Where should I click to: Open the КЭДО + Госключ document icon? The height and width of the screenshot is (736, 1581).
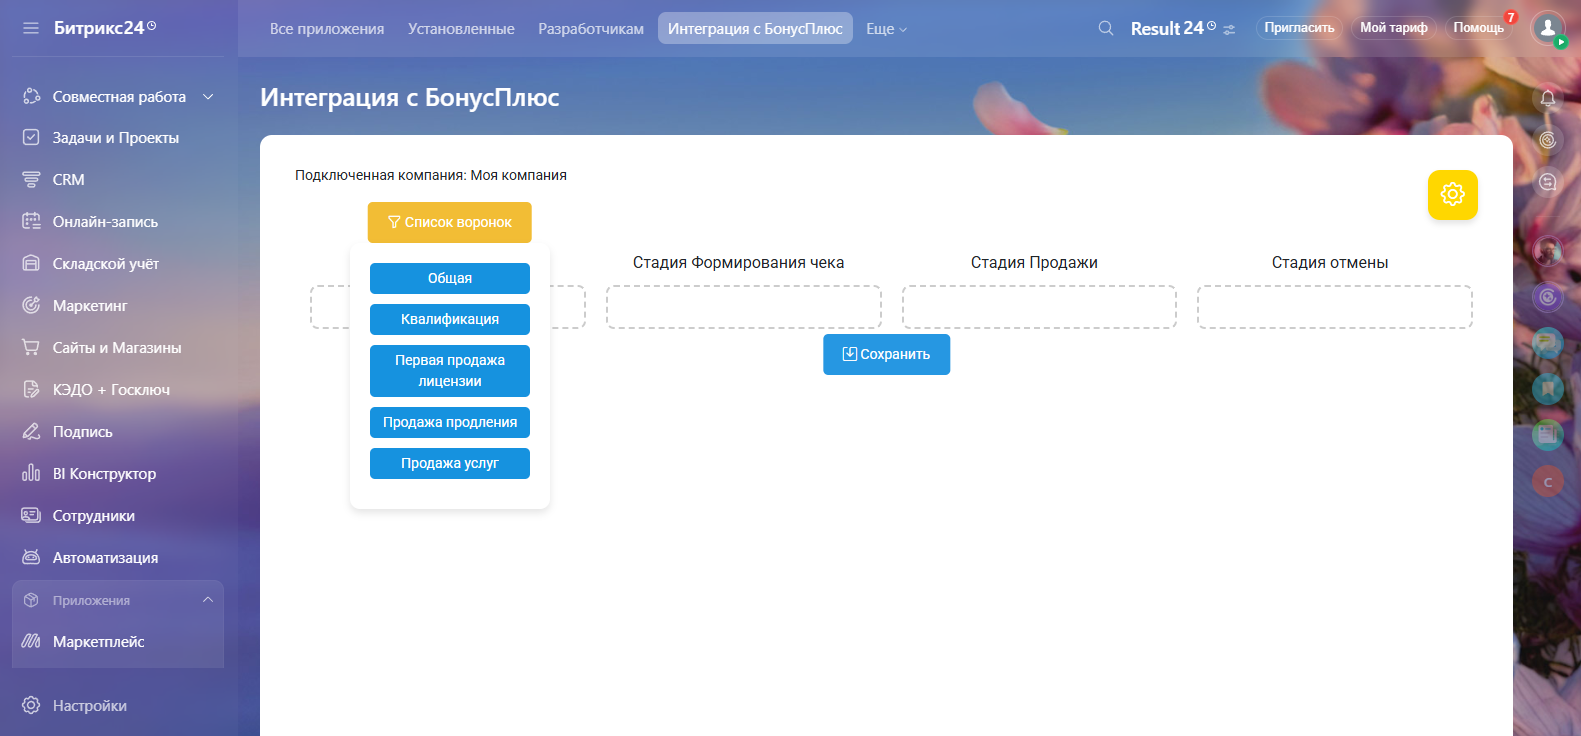(31, 389)
